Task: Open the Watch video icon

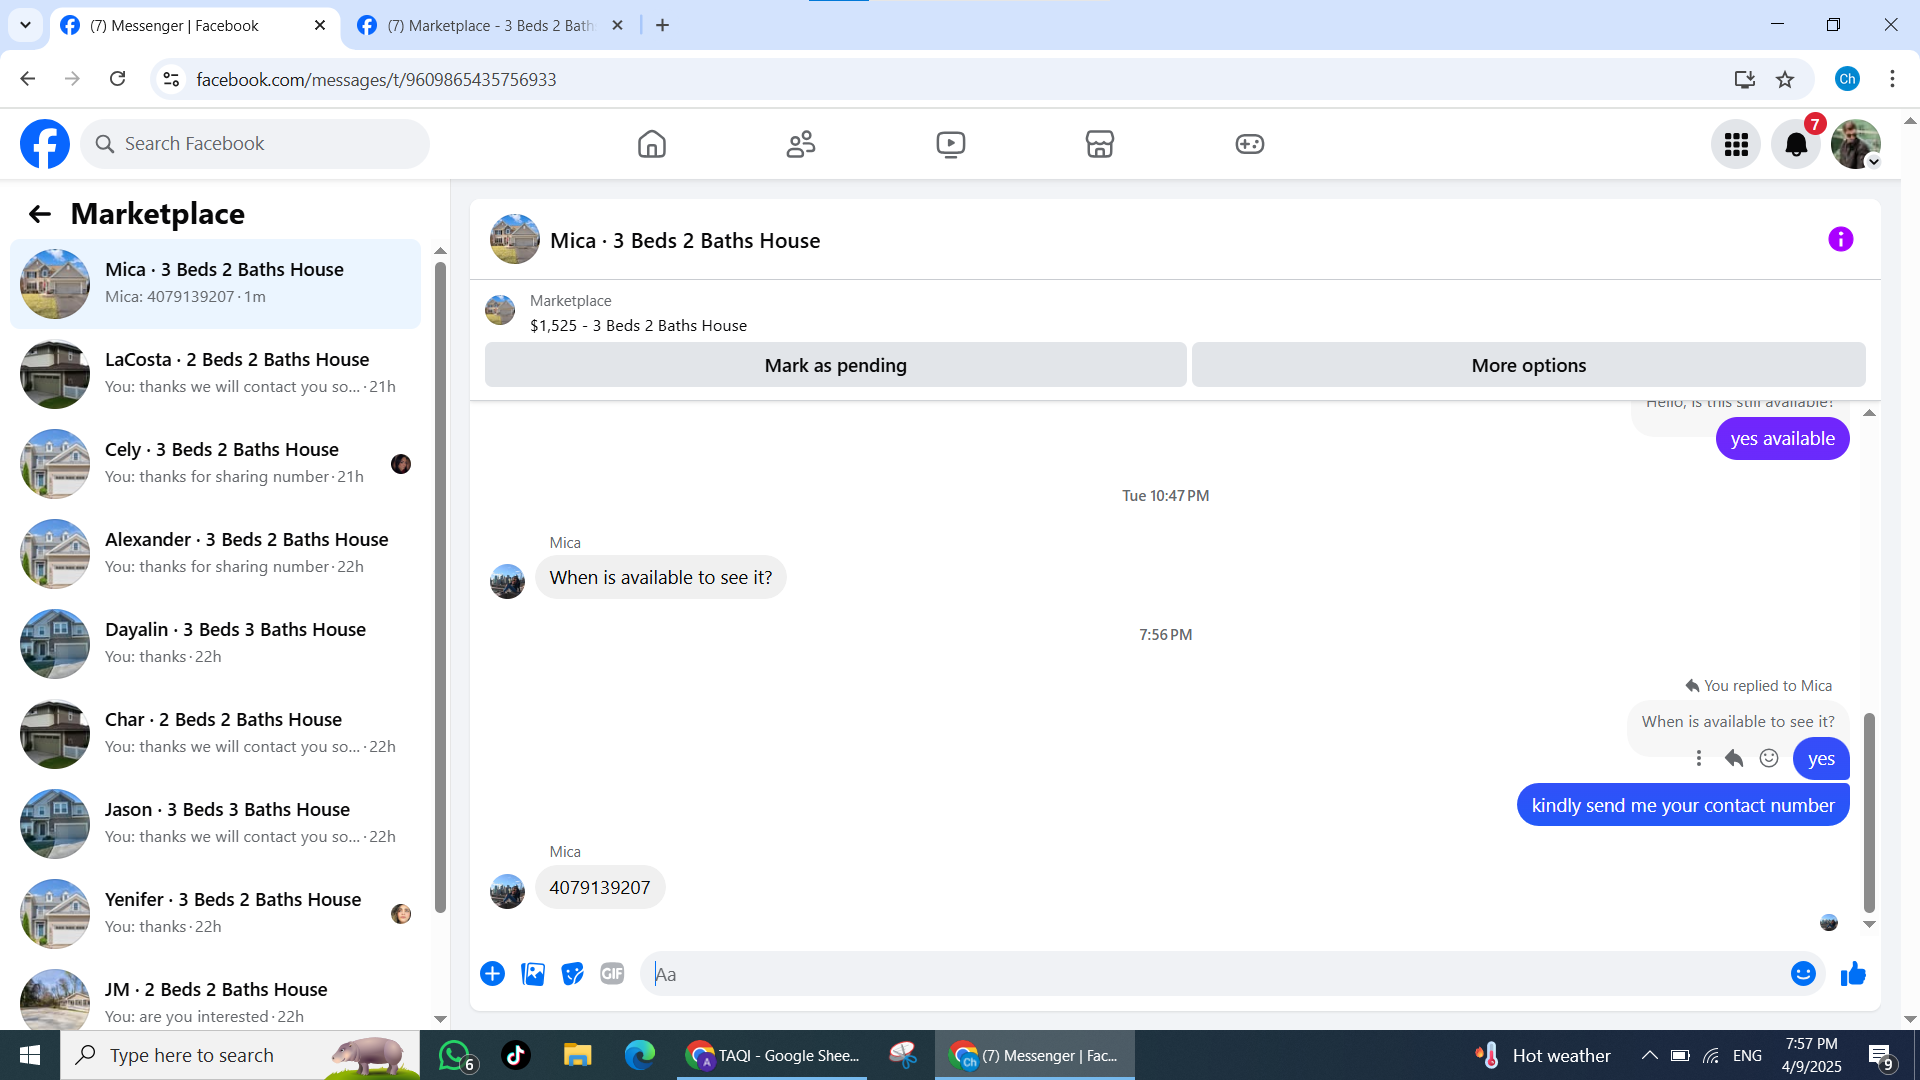Action: (951, 144)
